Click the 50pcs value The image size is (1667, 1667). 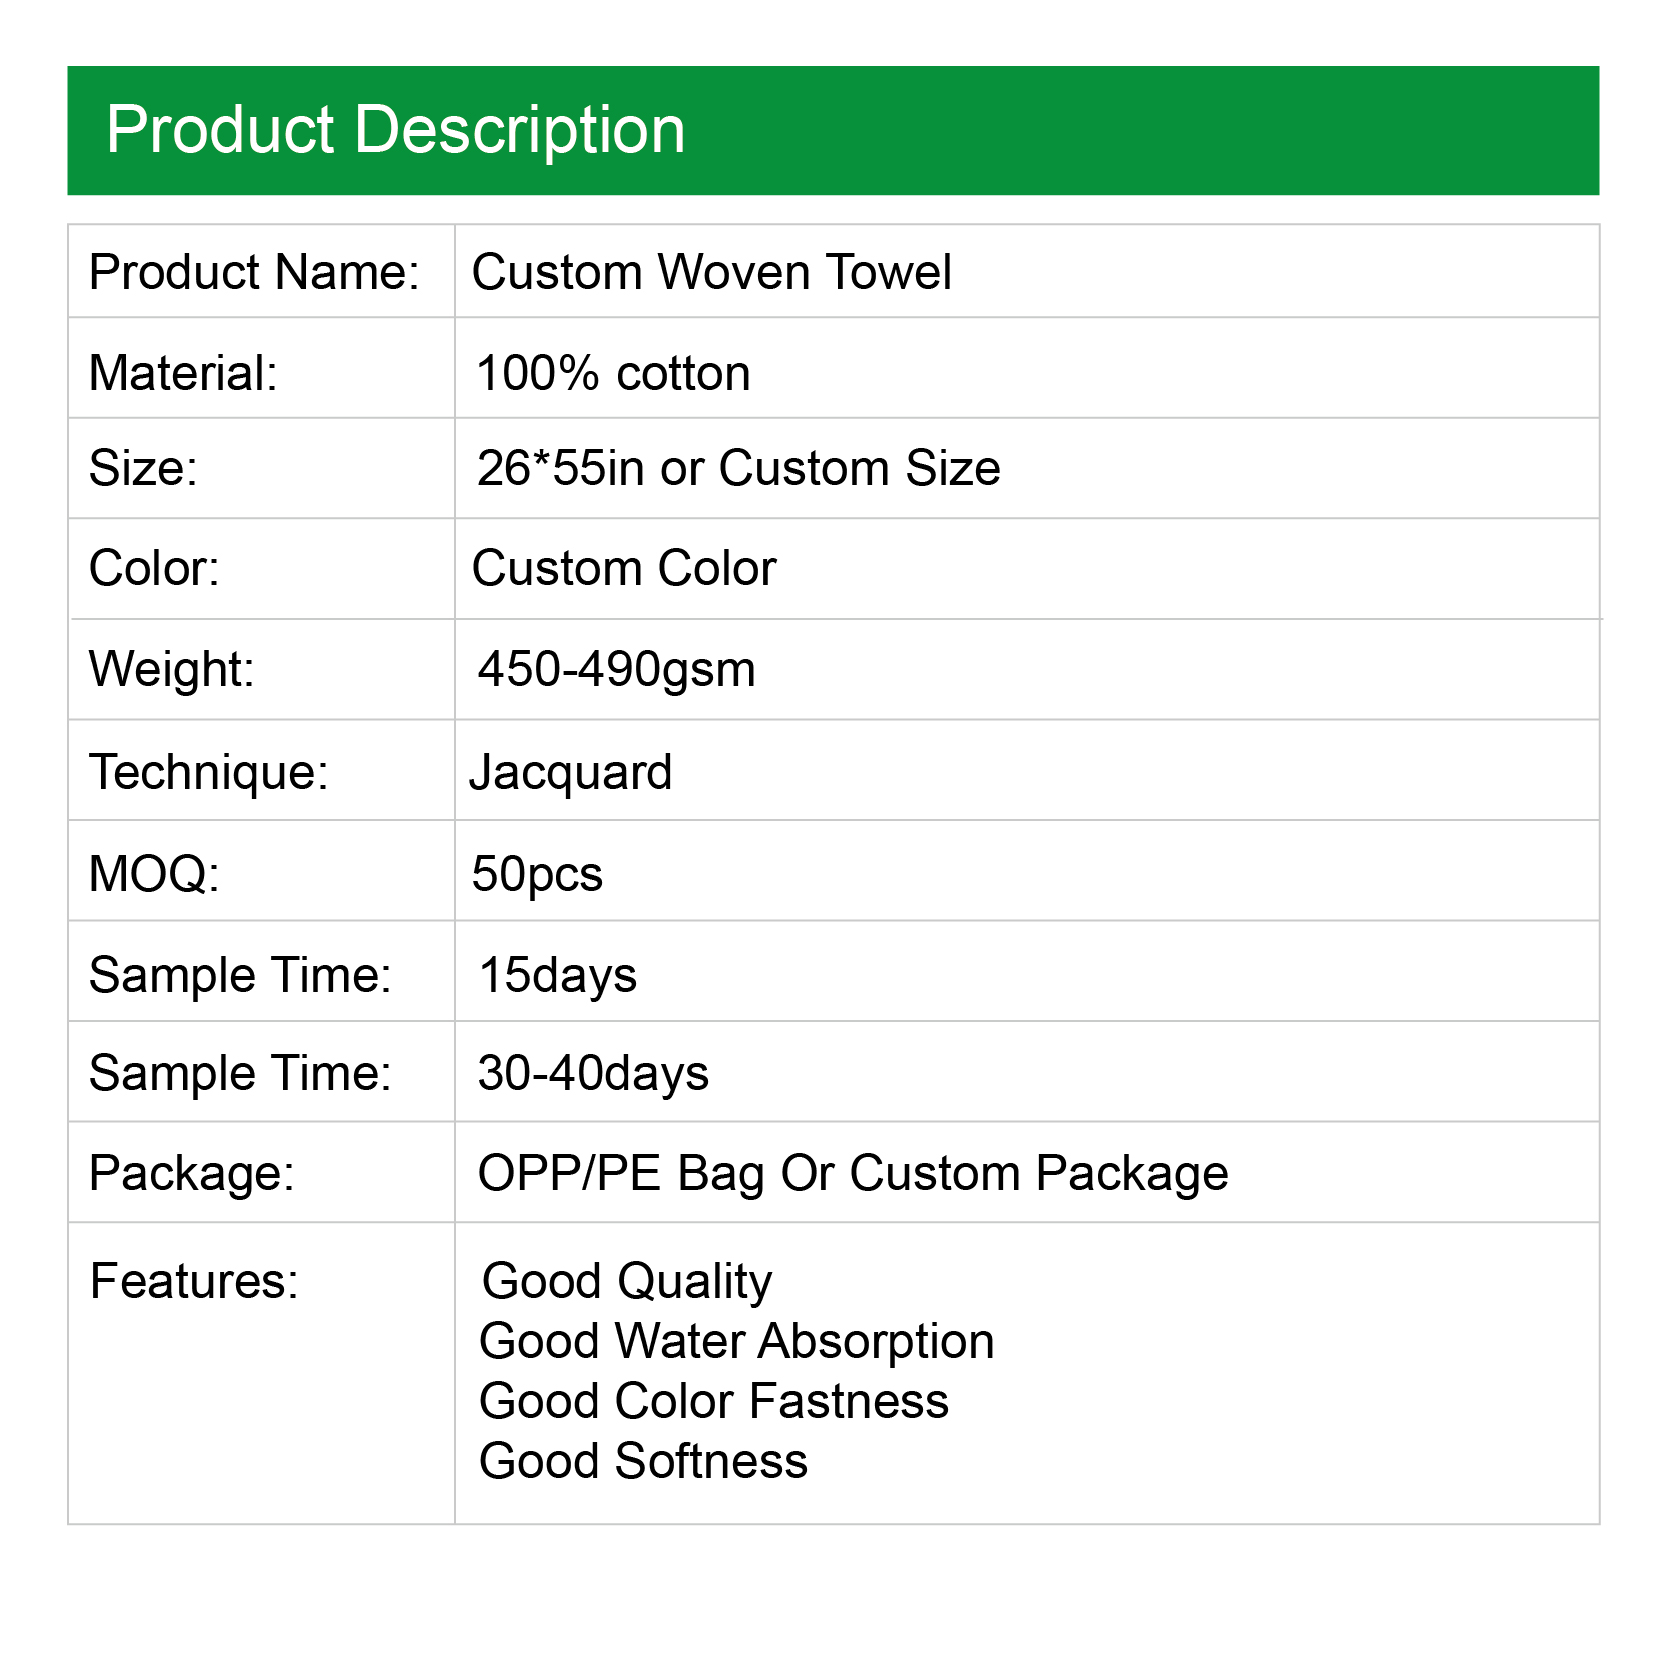(537, 874)
